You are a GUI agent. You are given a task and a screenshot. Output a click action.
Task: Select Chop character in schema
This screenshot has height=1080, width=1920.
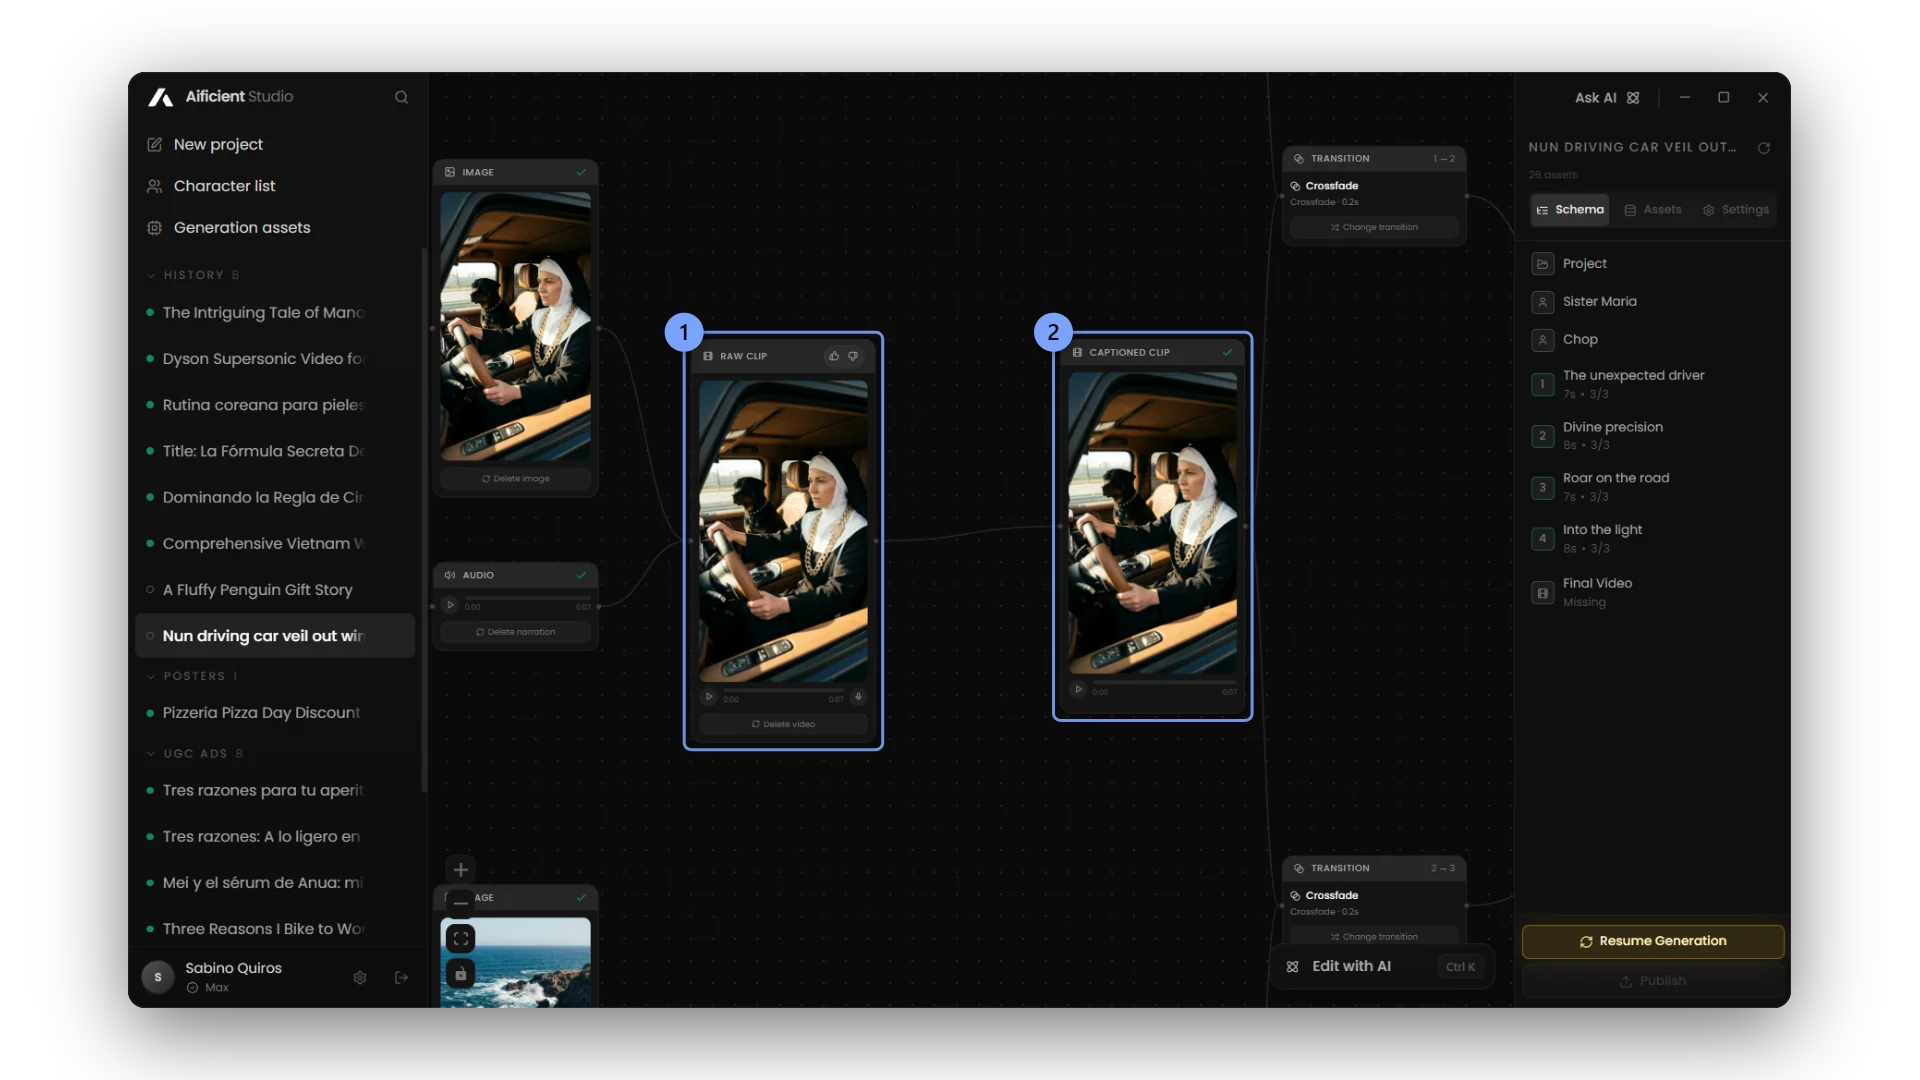click(x=1652, y=340)
